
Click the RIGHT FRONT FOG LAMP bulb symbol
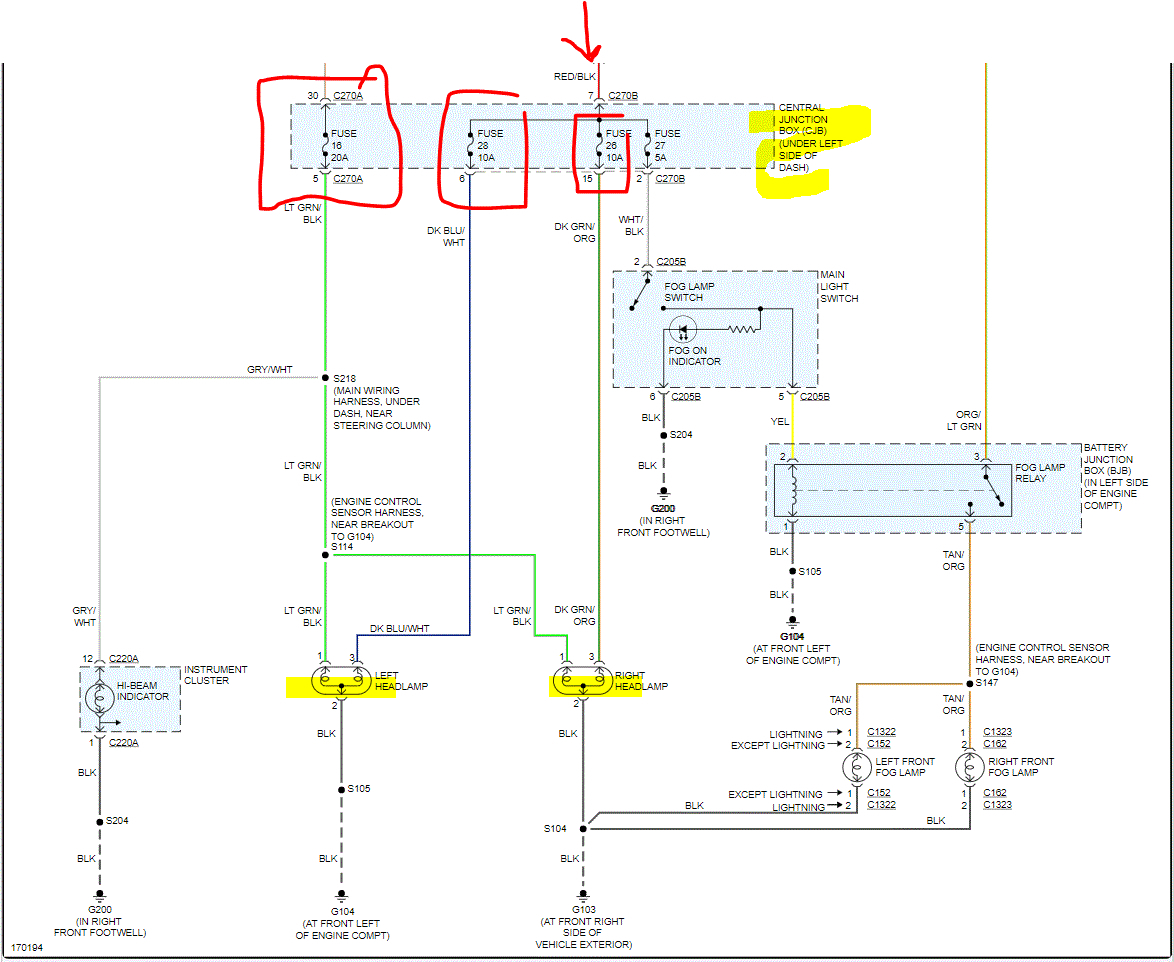pos(970,767)
